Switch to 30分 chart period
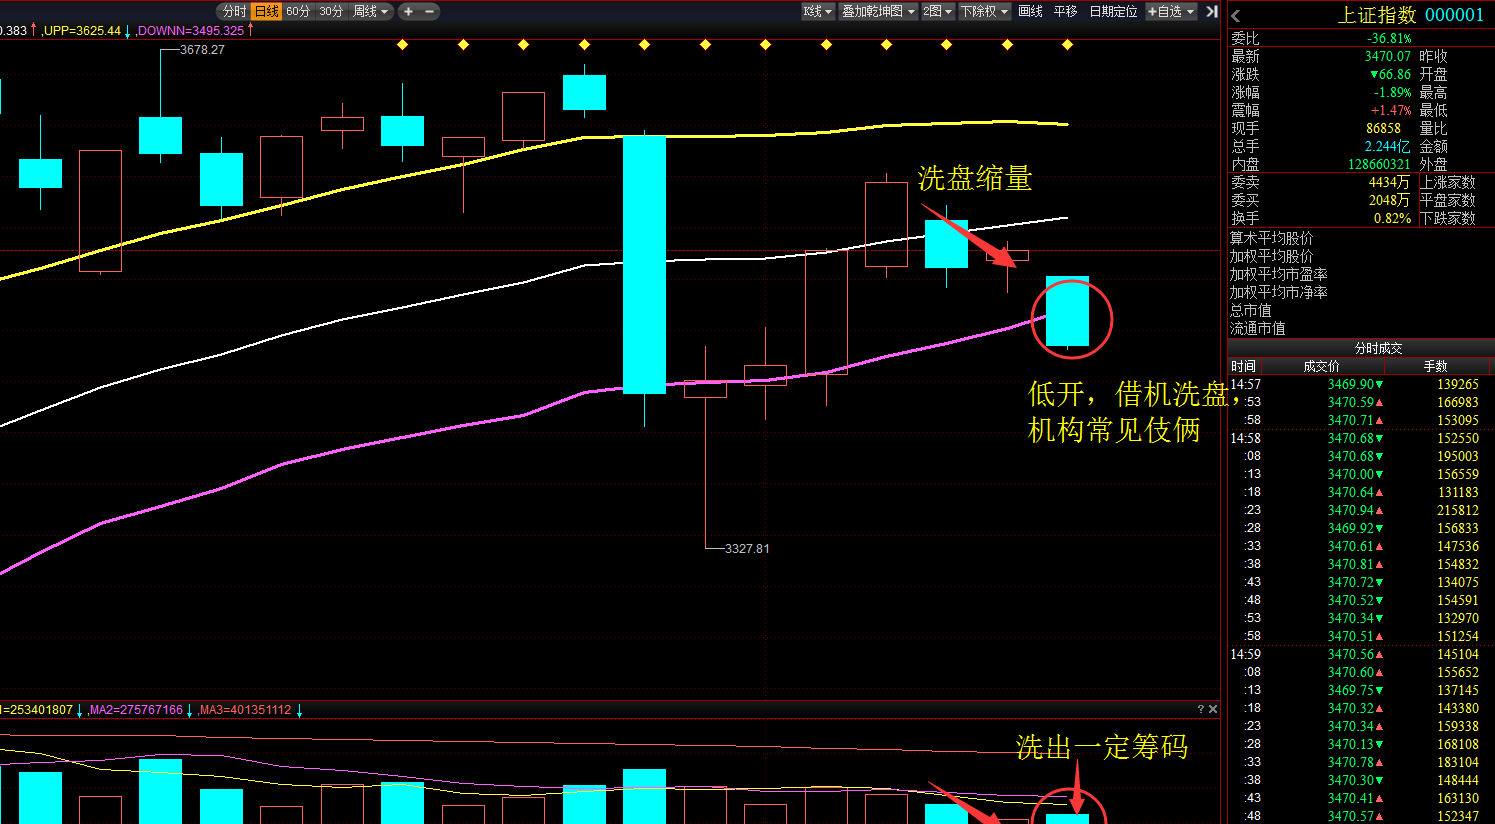 [x=331, y=11]
